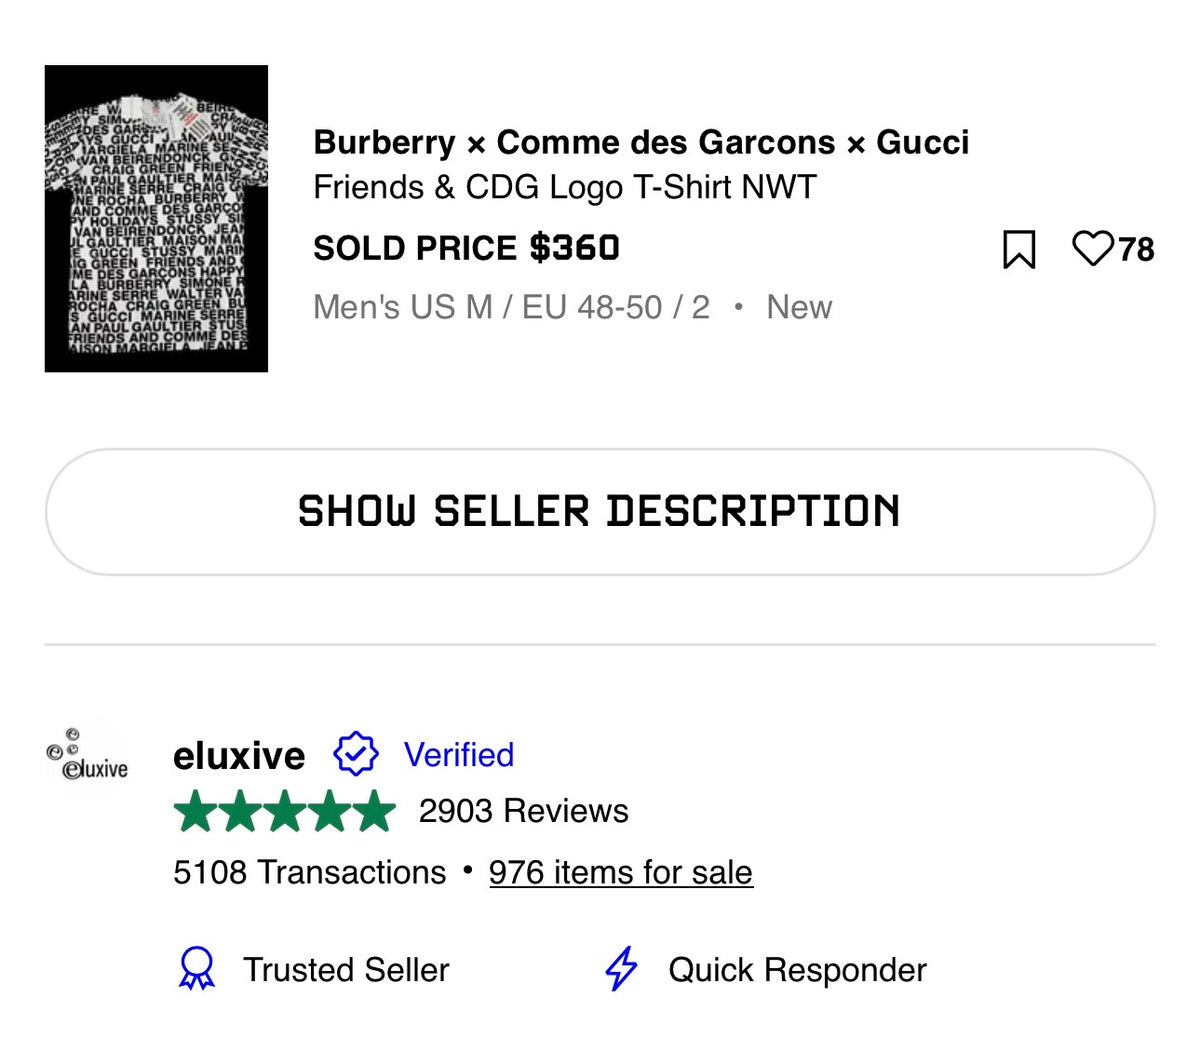This screenshot has height=1051, width=1200.
Task: Click the Quick Responder label
Action: click(797, 970)
